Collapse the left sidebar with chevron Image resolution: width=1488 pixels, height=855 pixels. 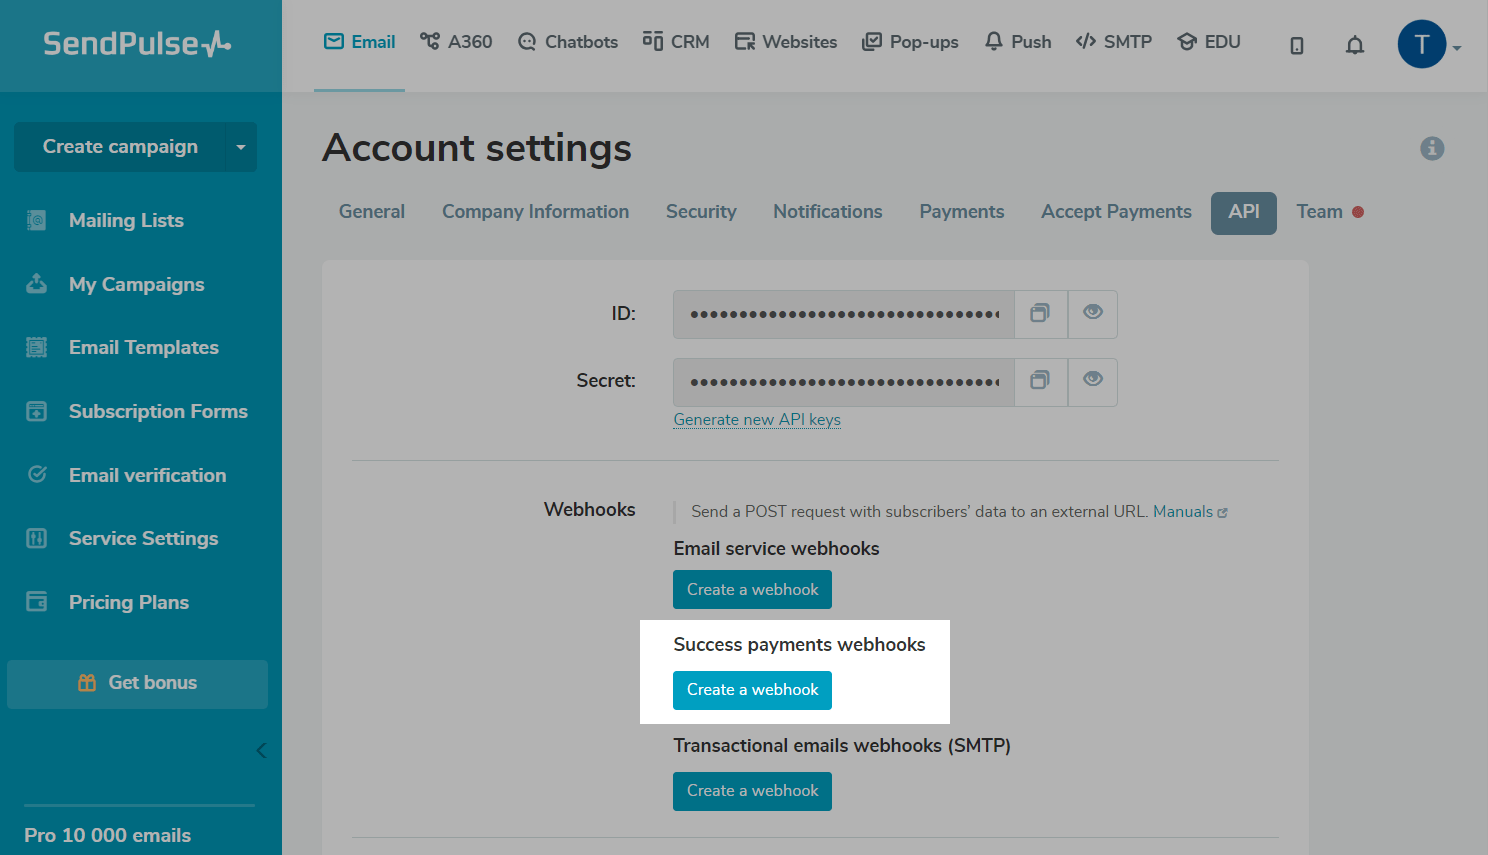tap(261, 750)
